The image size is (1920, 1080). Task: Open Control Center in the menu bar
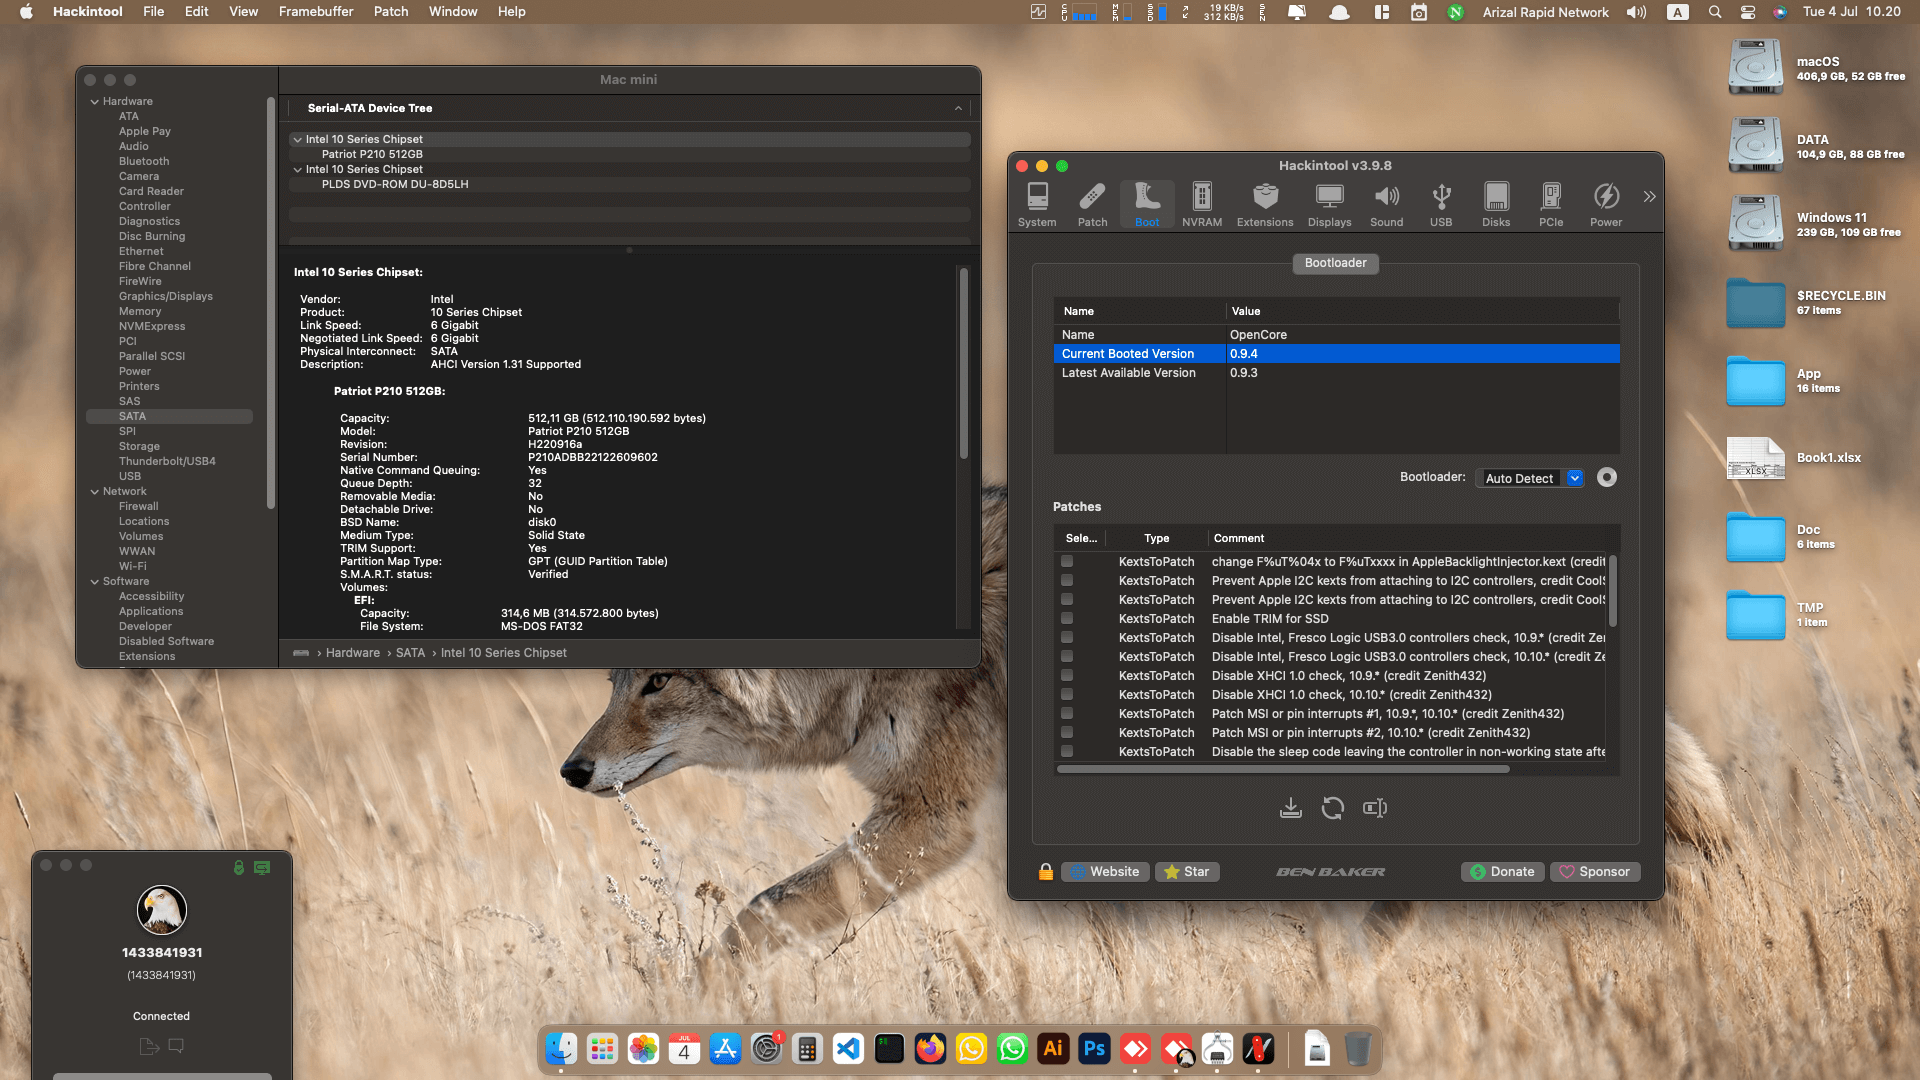1748,12
